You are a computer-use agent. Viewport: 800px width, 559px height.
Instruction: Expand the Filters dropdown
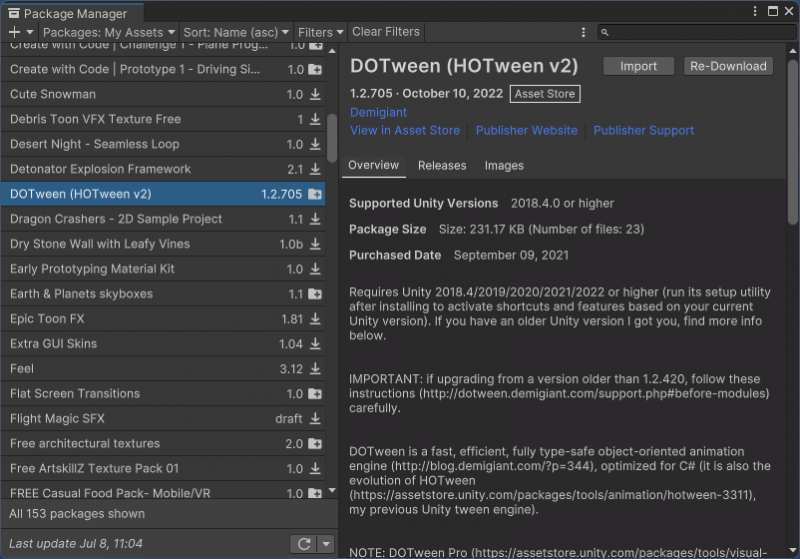pos(320,32)
